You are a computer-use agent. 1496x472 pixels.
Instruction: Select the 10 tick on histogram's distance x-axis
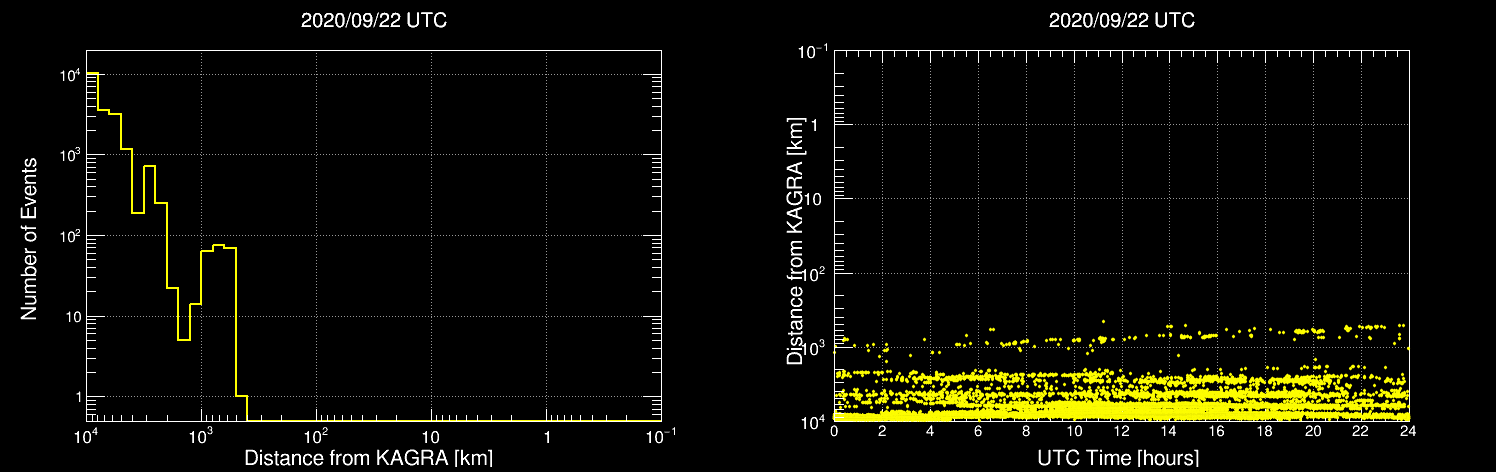point(431,438)
